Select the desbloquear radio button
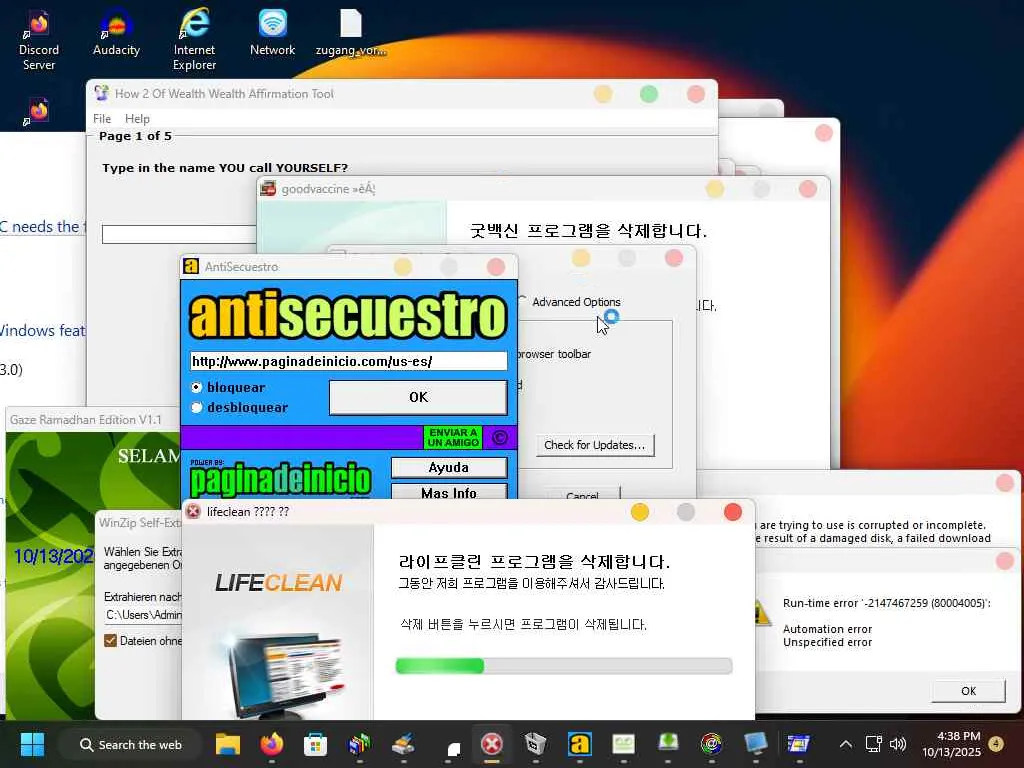This screenshot has height=768, width=1024. coord(196,408)
